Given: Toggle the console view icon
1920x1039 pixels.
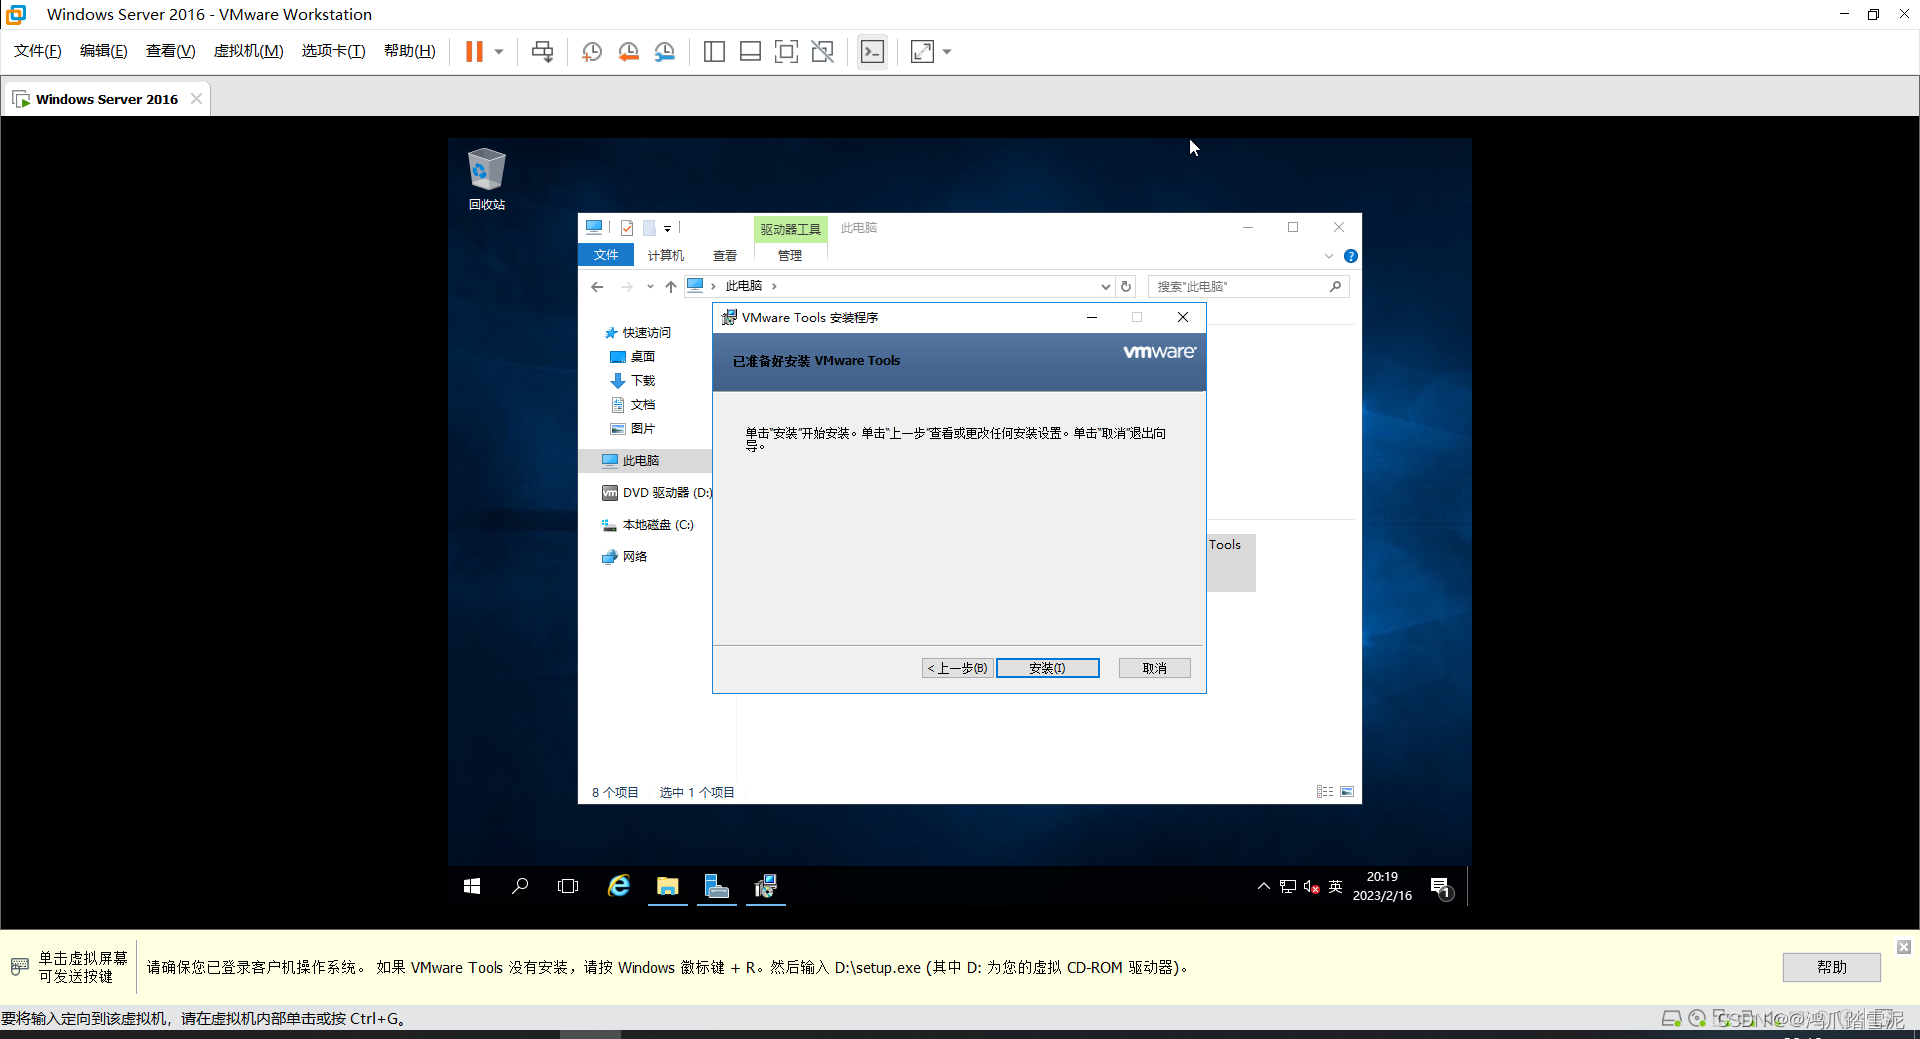Looking at the screenshot, I should 872,52.
